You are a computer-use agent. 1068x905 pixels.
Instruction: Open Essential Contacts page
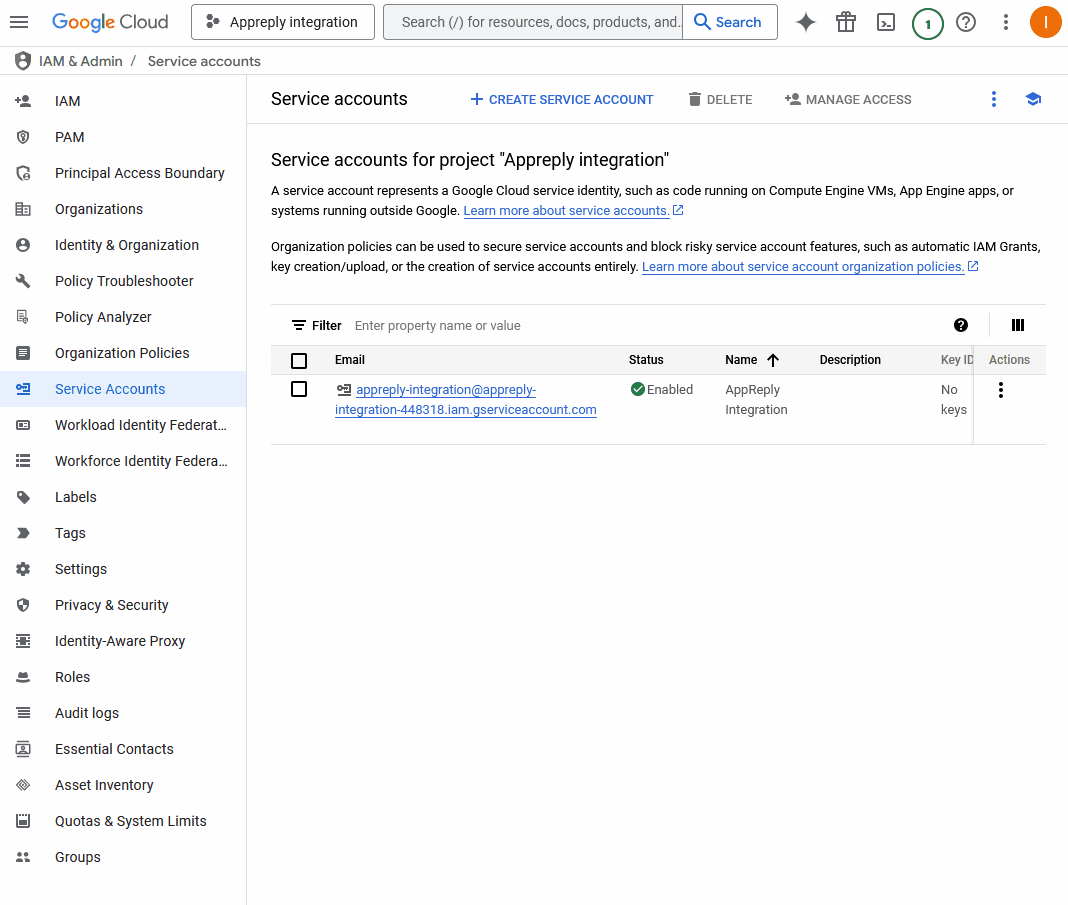click(x=123, y=749)
